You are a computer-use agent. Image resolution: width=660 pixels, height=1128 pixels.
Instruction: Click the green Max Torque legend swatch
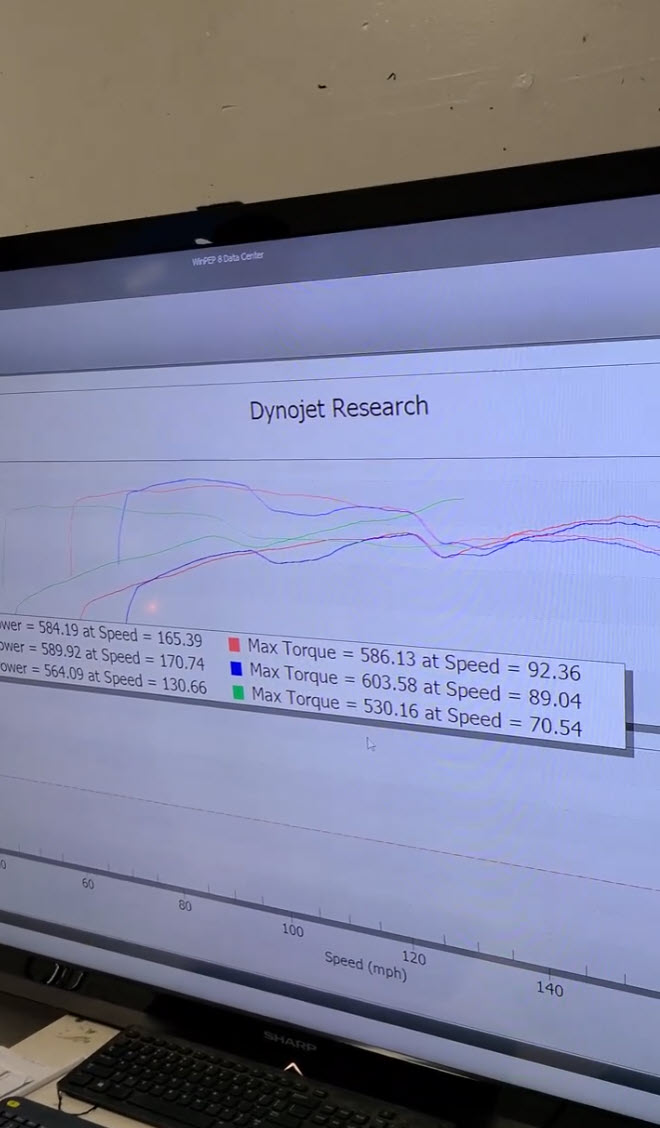point(238,693)
